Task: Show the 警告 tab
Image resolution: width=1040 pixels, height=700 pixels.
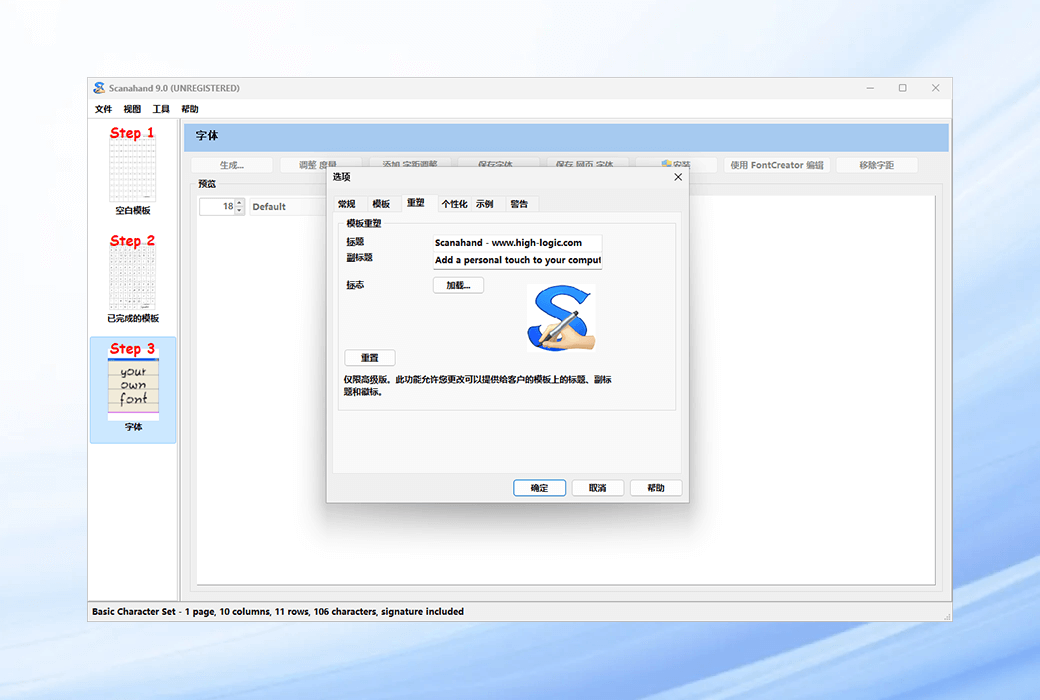Action: (519, 204)
